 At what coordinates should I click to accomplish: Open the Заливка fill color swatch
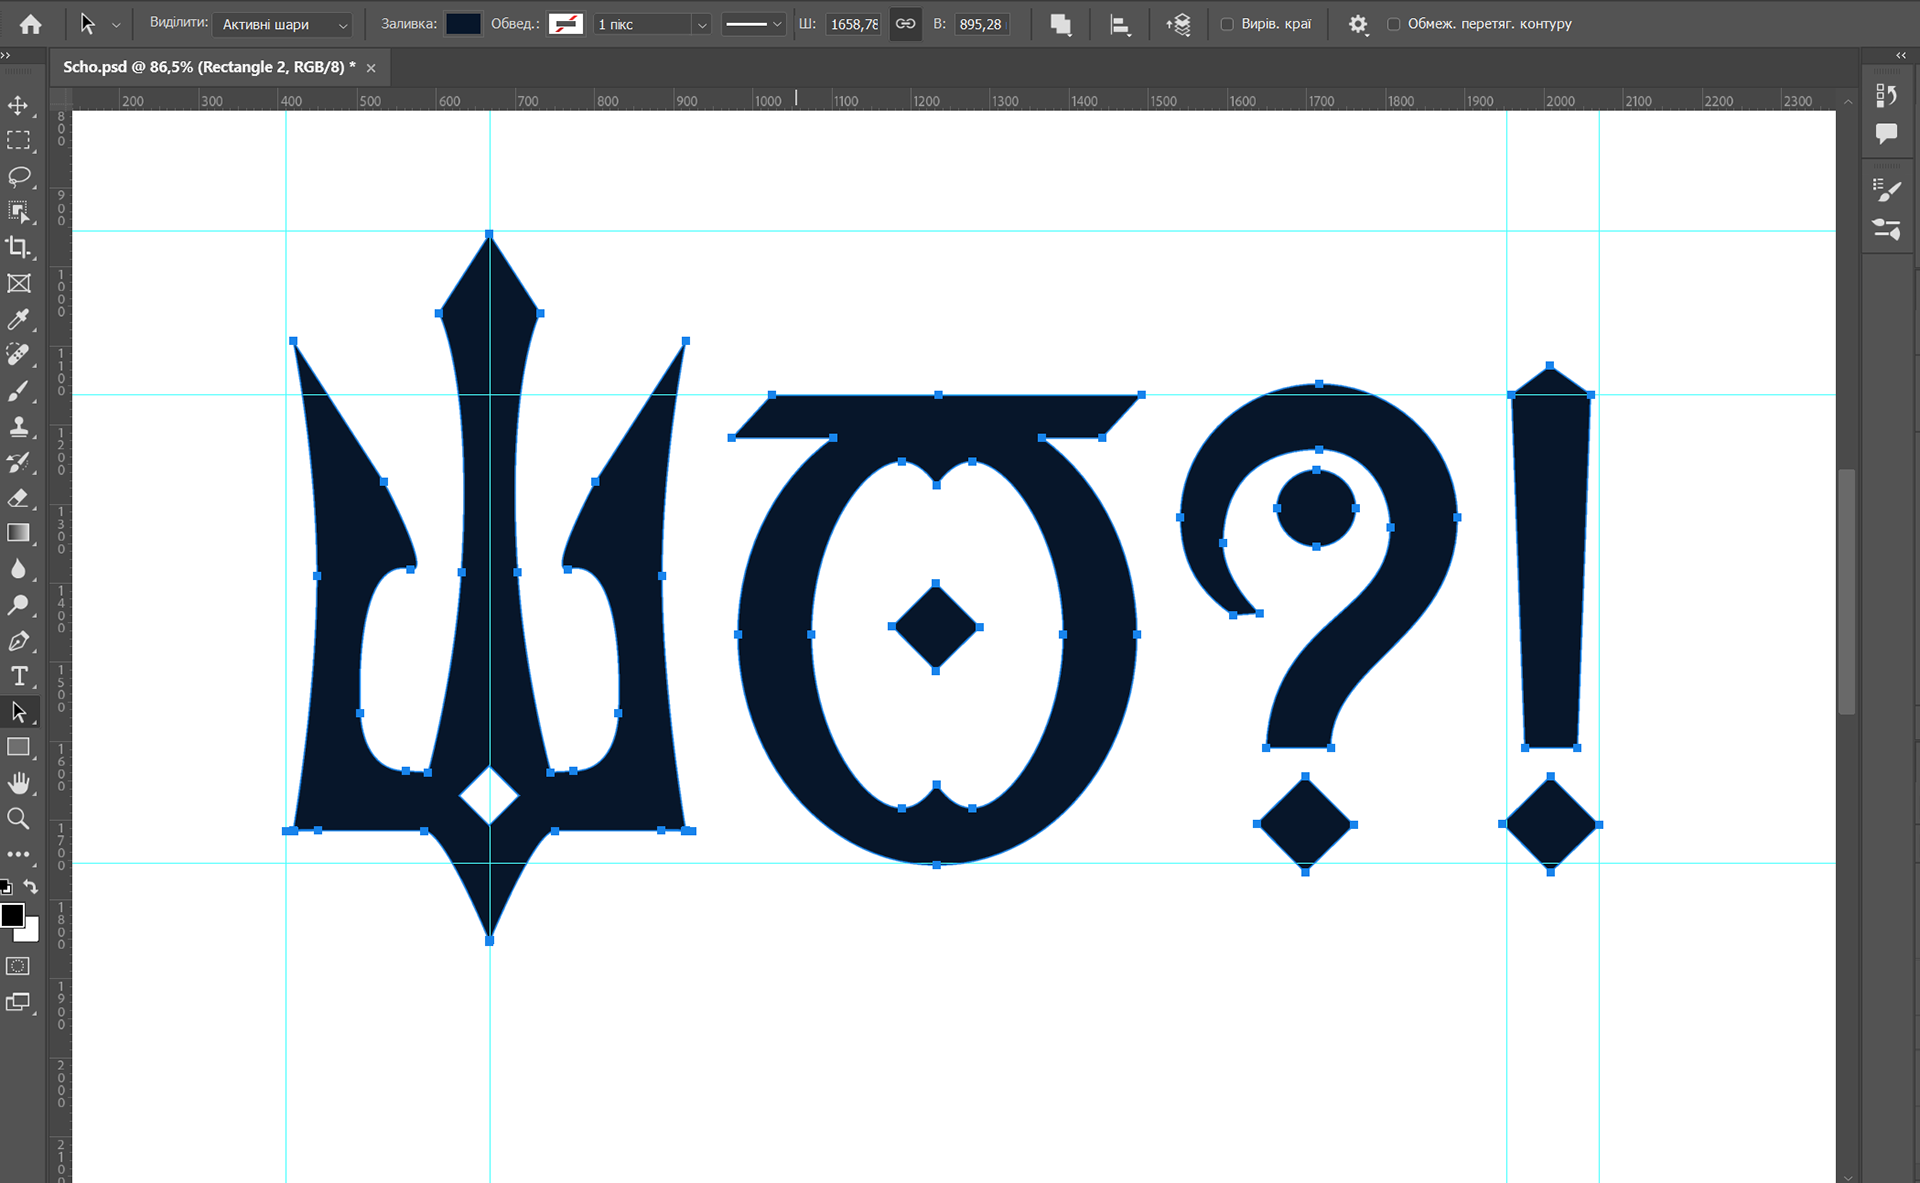pos(463,24)
